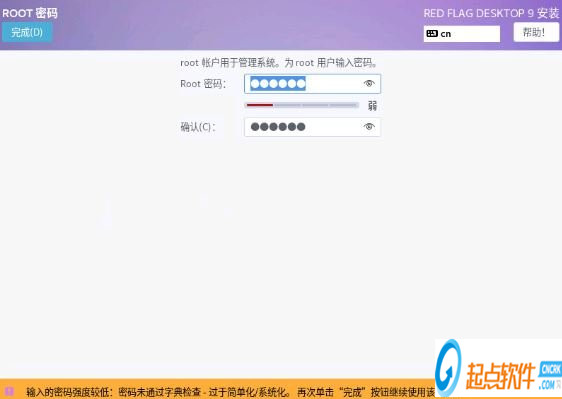Viewport: 562px width, 399px height.
Task: Click the Root 密码: label
Action: pos(203,84)
